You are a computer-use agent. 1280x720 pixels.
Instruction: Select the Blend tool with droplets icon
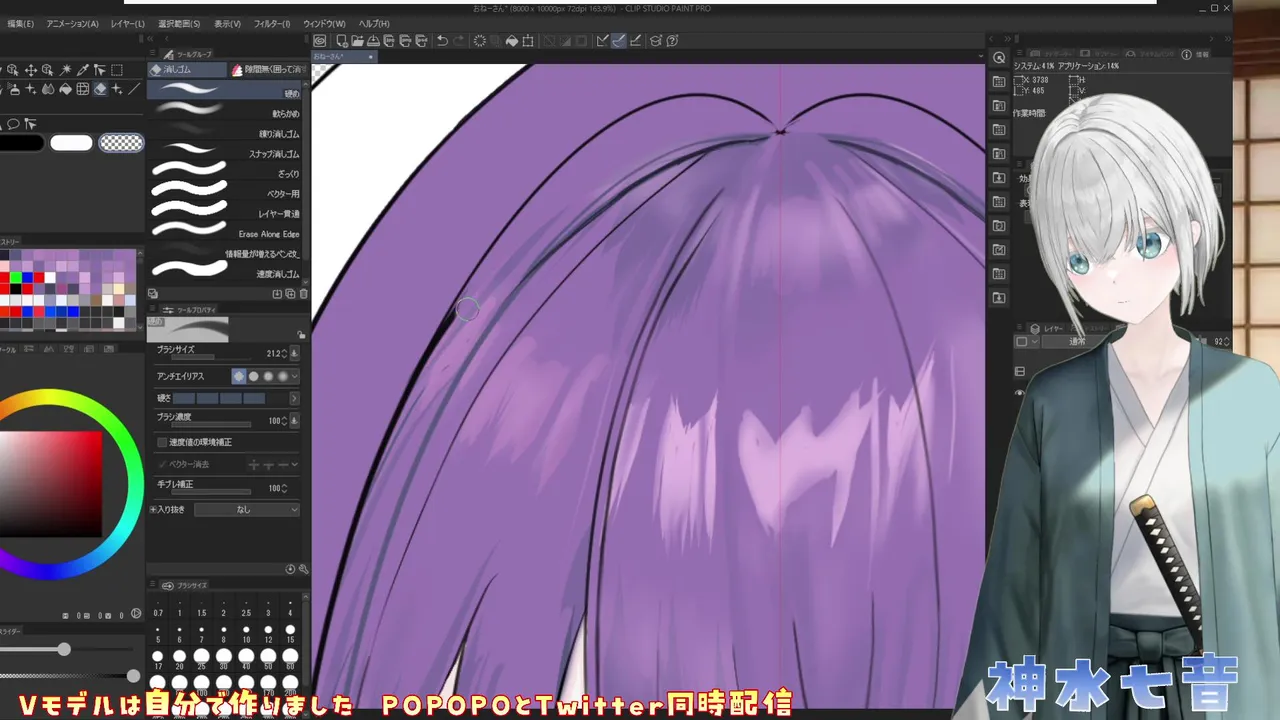click(x=48, y=89)
